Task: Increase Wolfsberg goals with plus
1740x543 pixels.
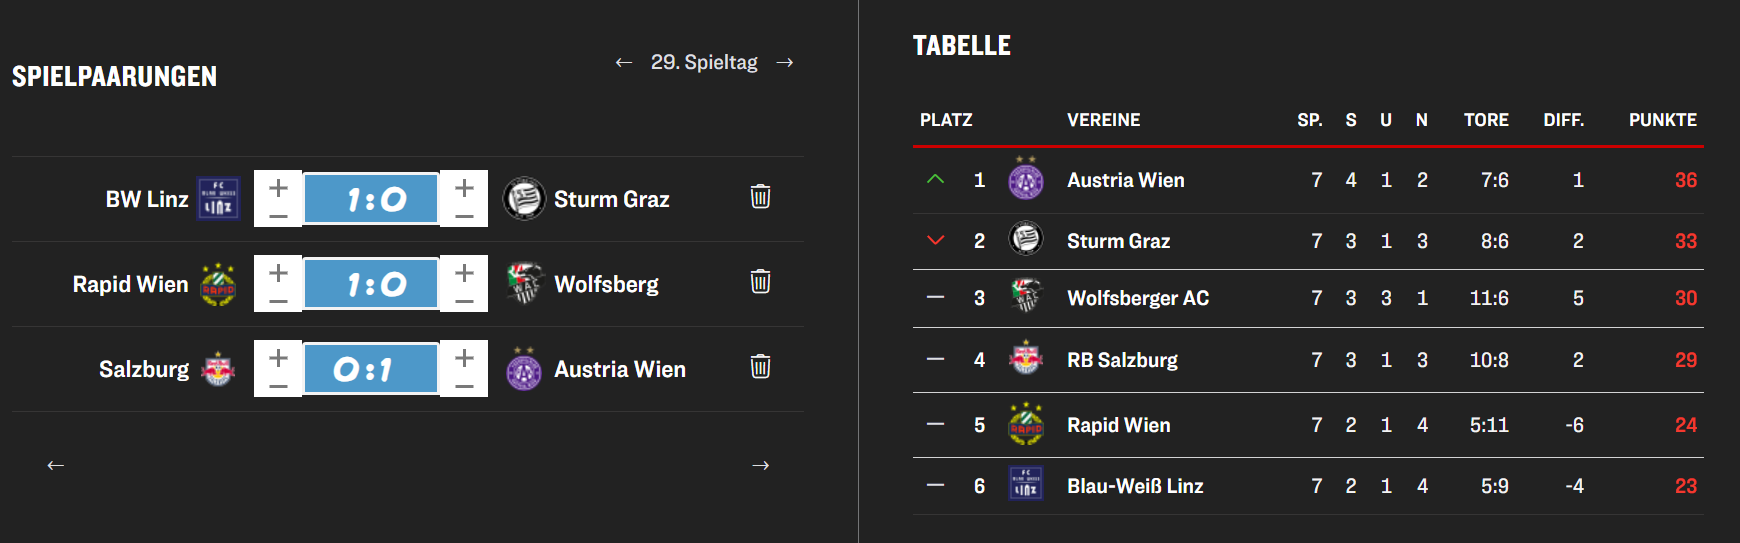Action: tap(464, 271)
